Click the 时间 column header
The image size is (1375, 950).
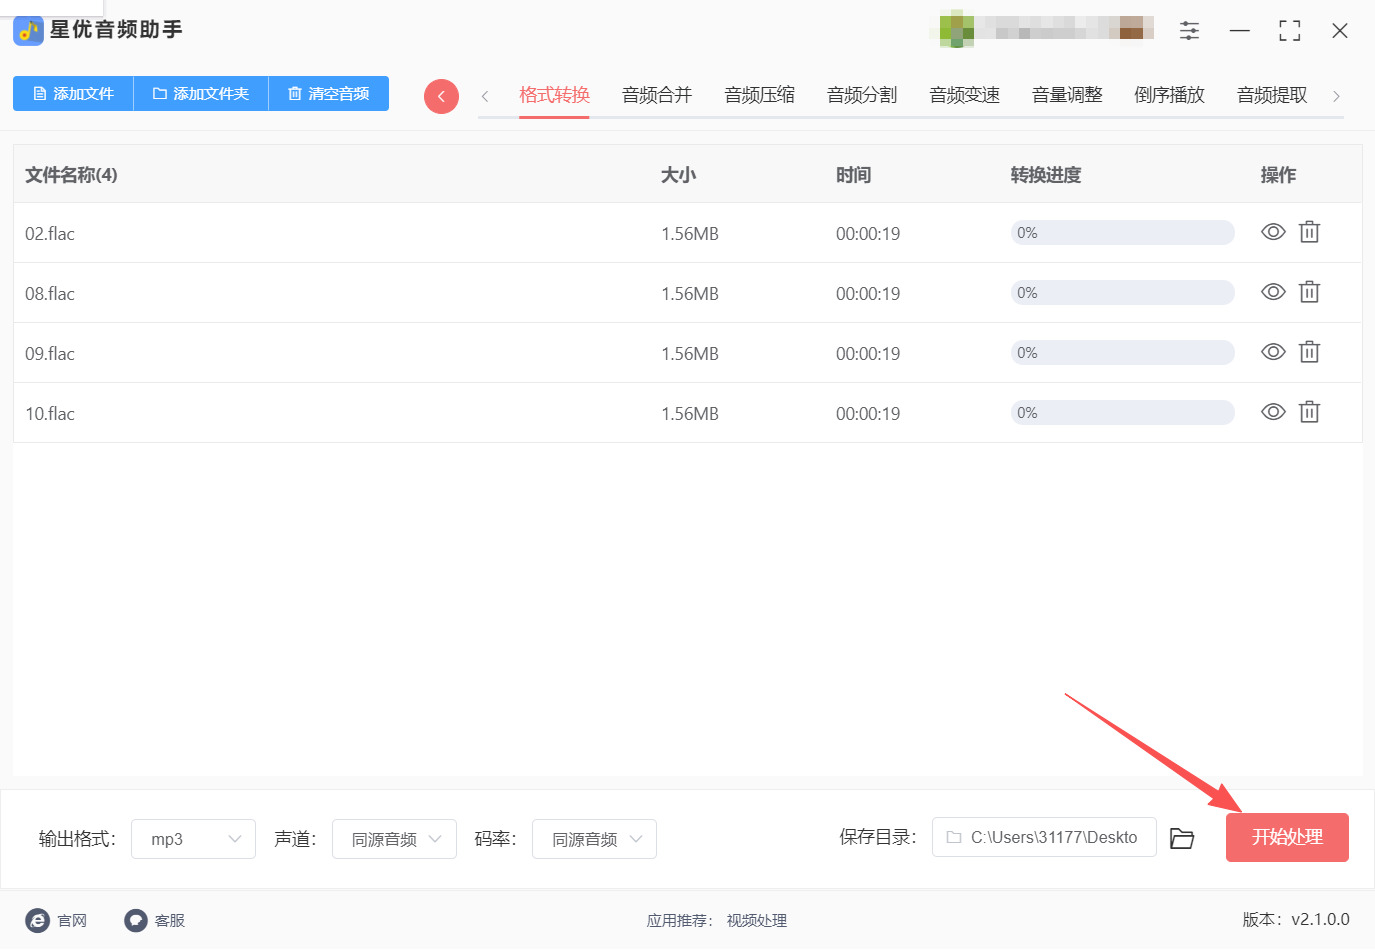(x=853, y=175)
